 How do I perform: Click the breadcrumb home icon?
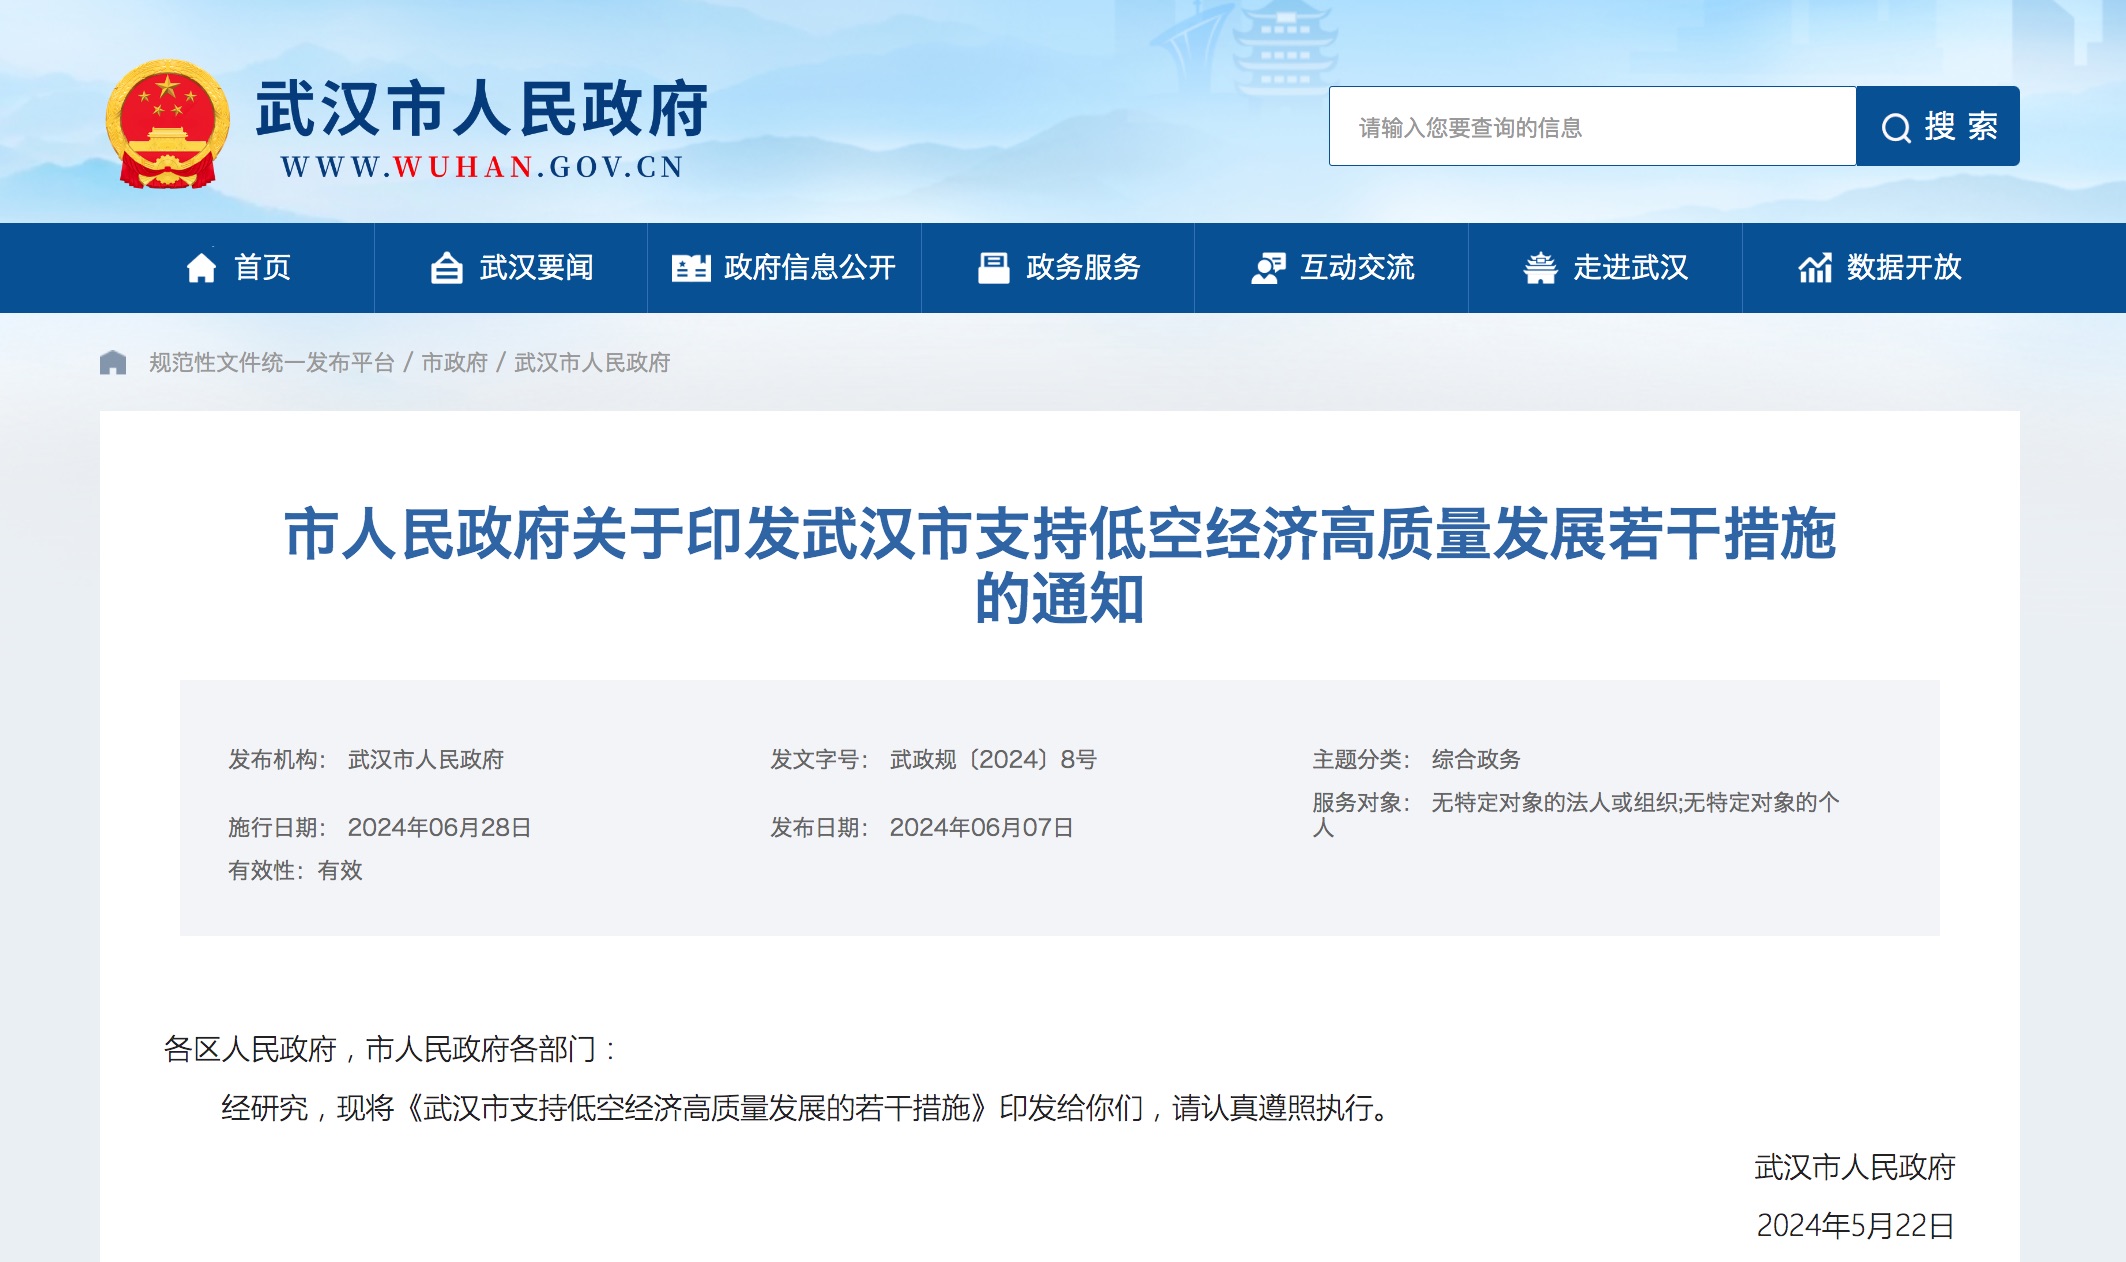point(113,362)
